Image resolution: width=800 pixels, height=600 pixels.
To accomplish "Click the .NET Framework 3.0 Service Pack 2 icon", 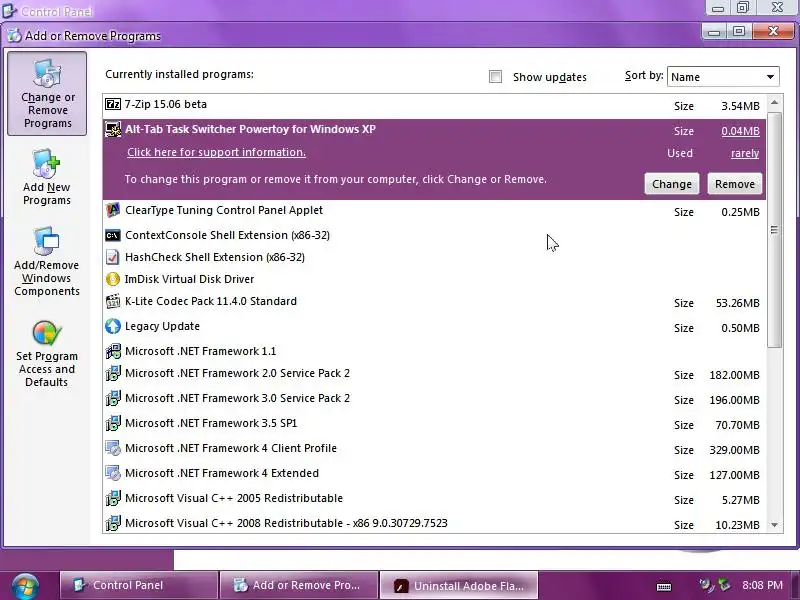I will click(113, 398).
